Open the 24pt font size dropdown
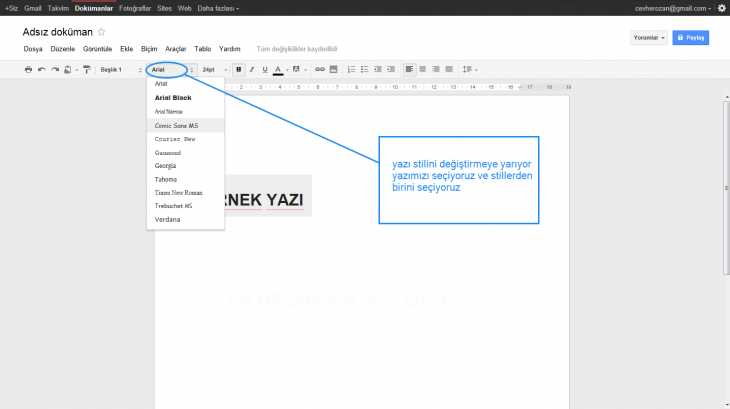Viewport: 730px width, 409px height. coord(214,70)
